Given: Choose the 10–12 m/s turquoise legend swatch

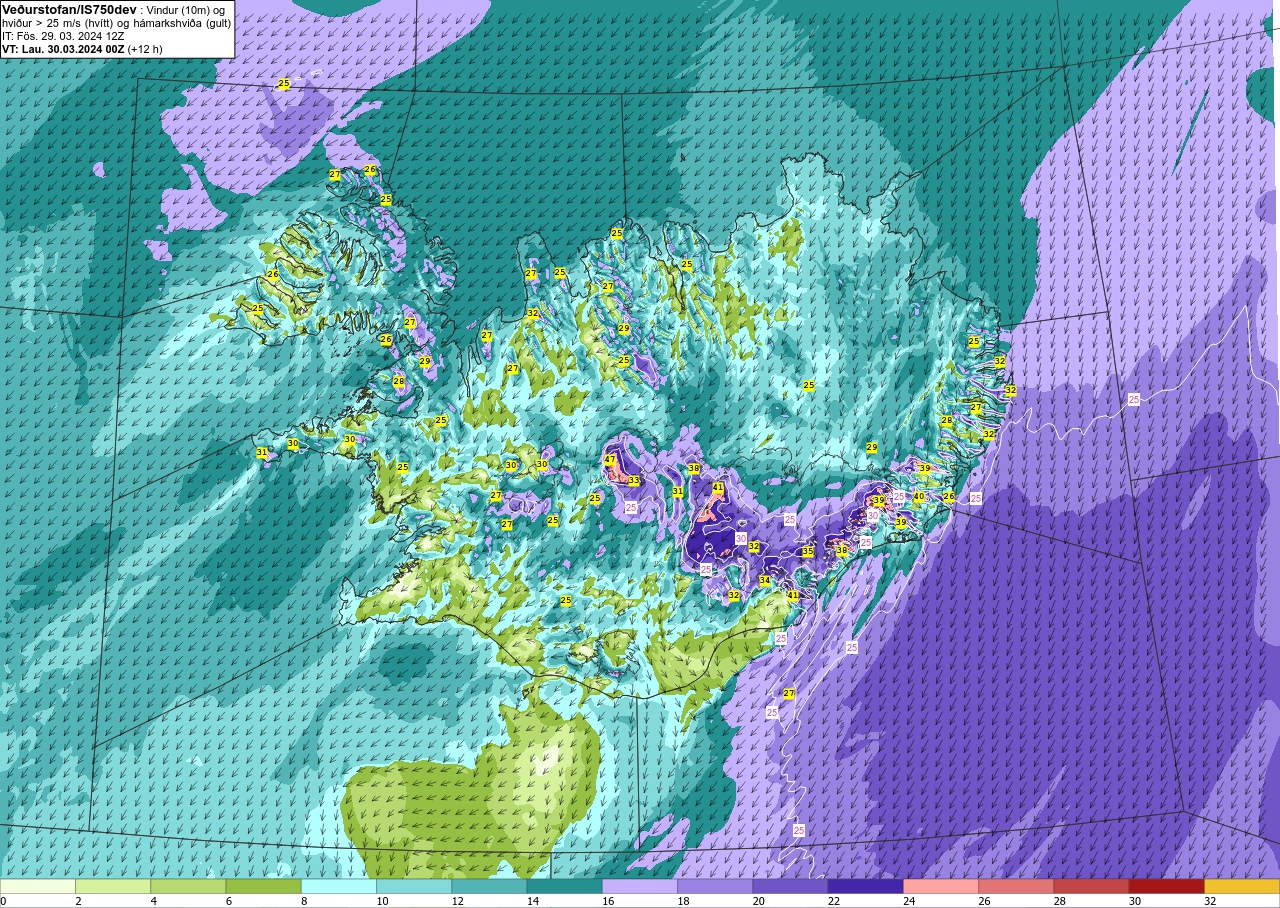Looking at the screenshot, I should (414, 886).
